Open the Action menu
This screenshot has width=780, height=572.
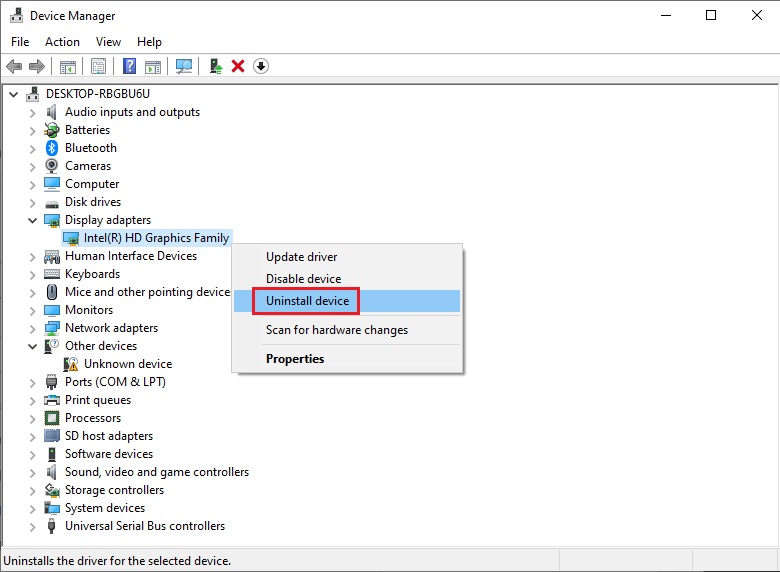[62, 42]
